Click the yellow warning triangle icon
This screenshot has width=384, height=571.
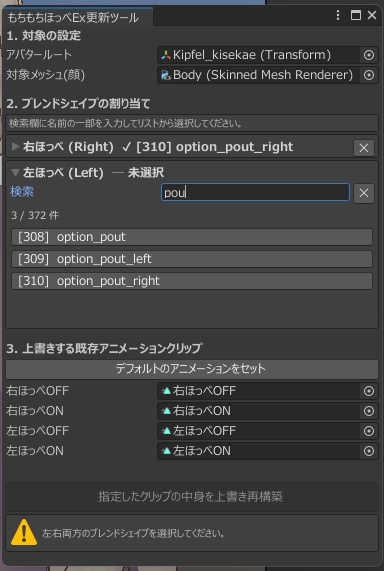[24, 532]
